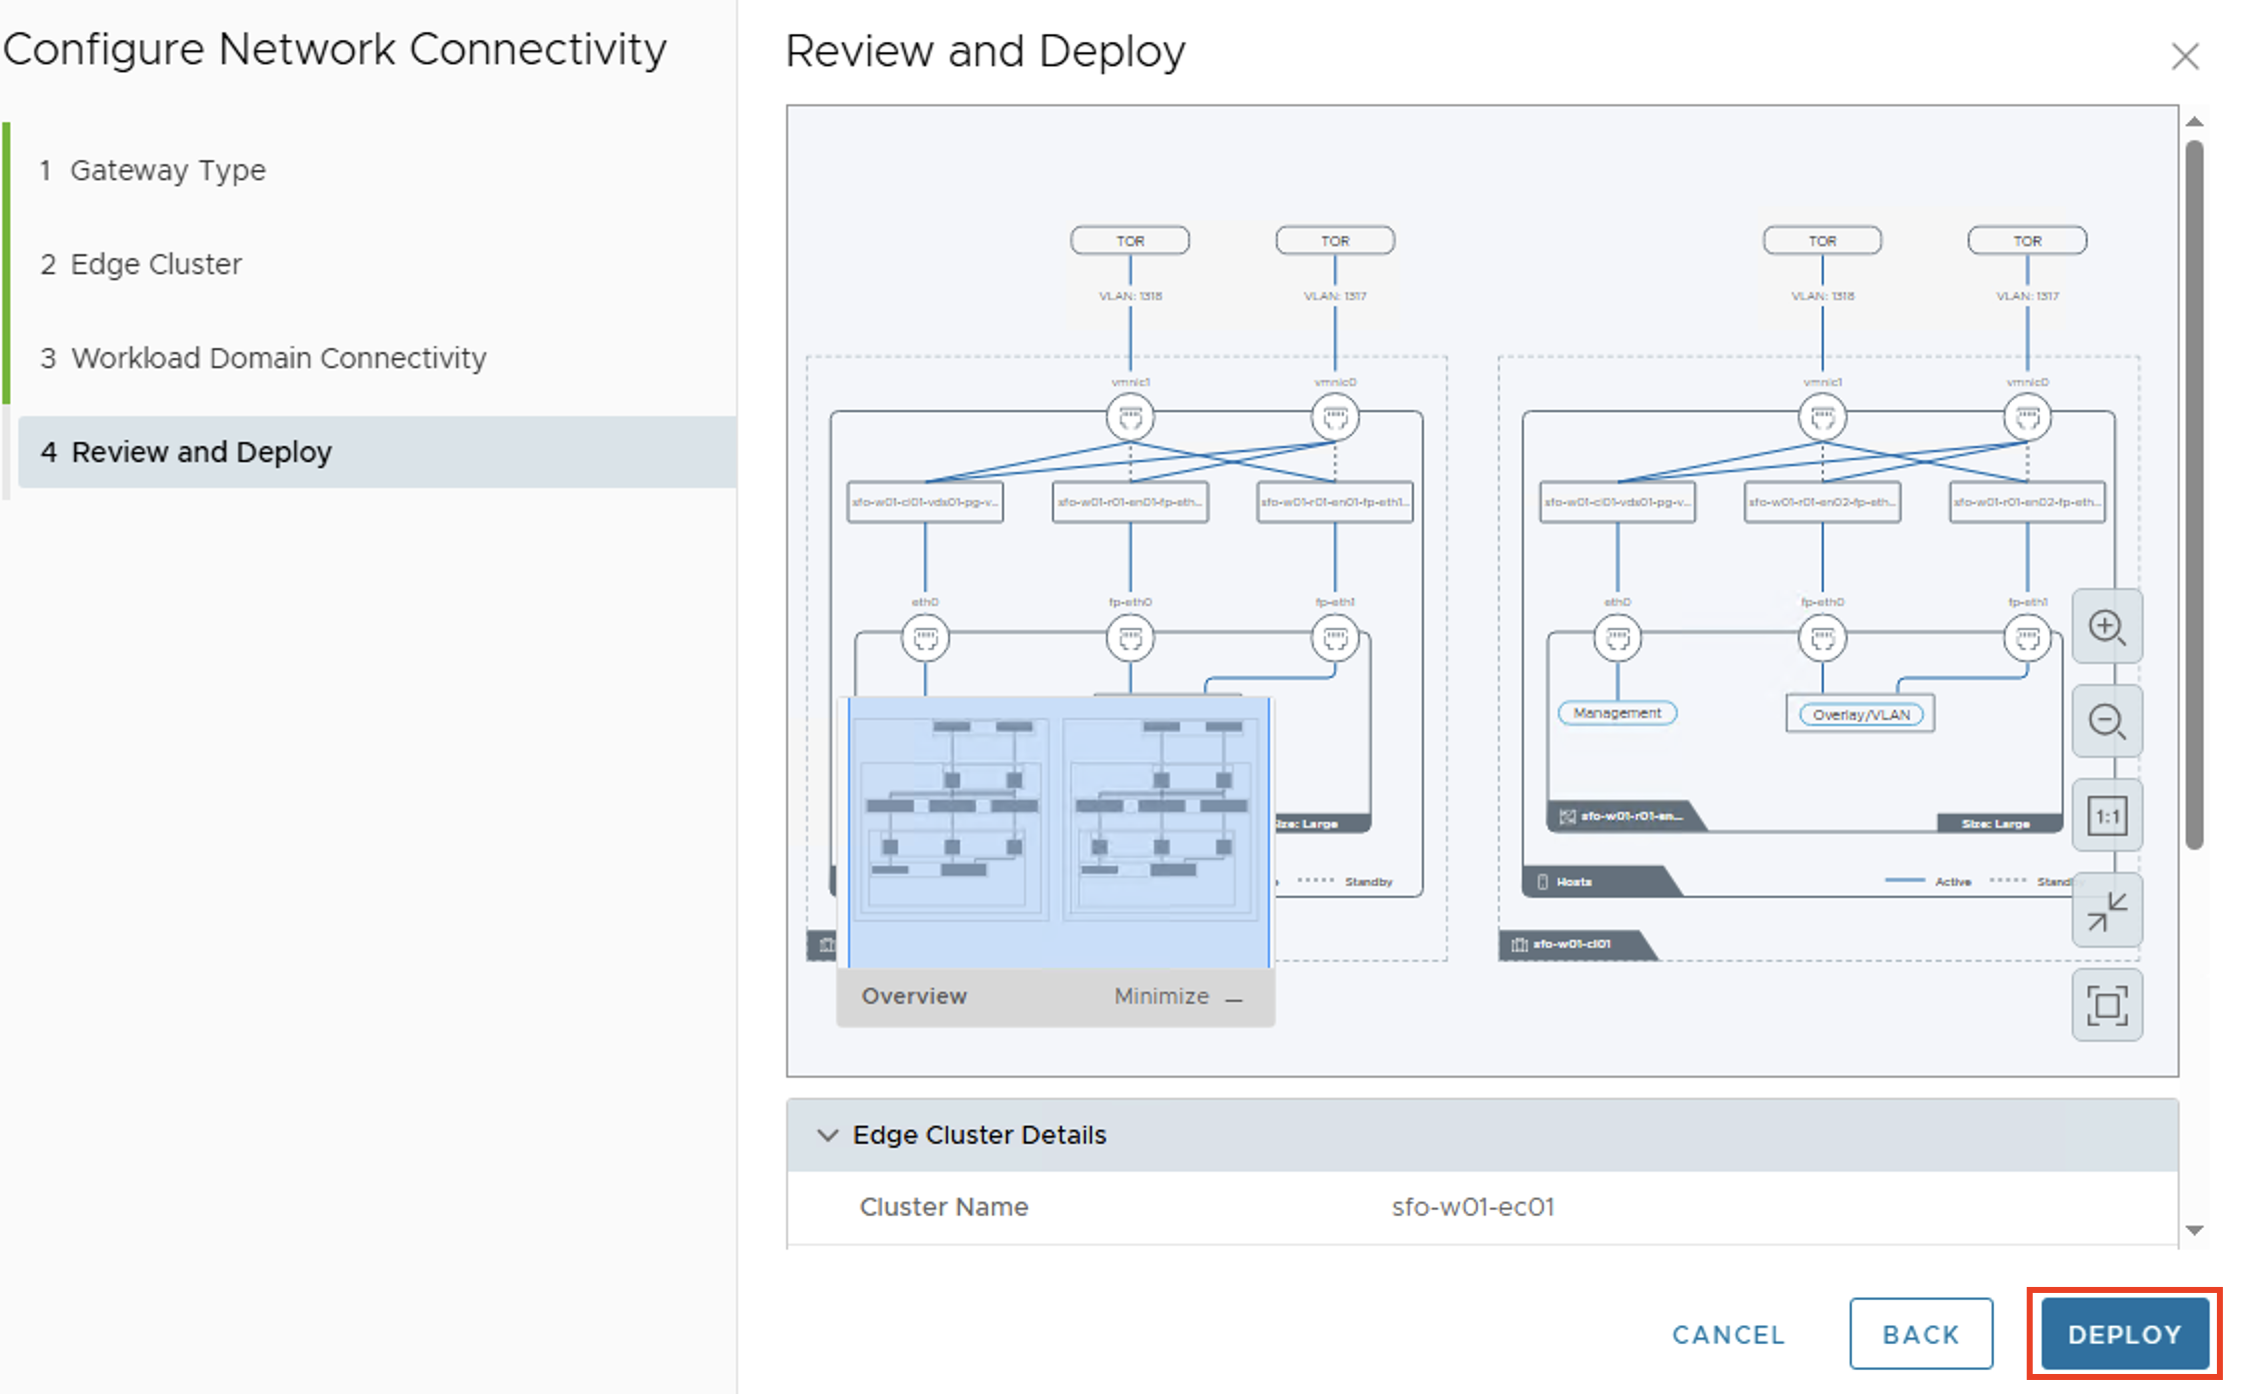Image resolution: width=2242 pixels, height=1394 pixels.
Task: Click the Overview minimap thumbnail
Action: [1055, 830]
